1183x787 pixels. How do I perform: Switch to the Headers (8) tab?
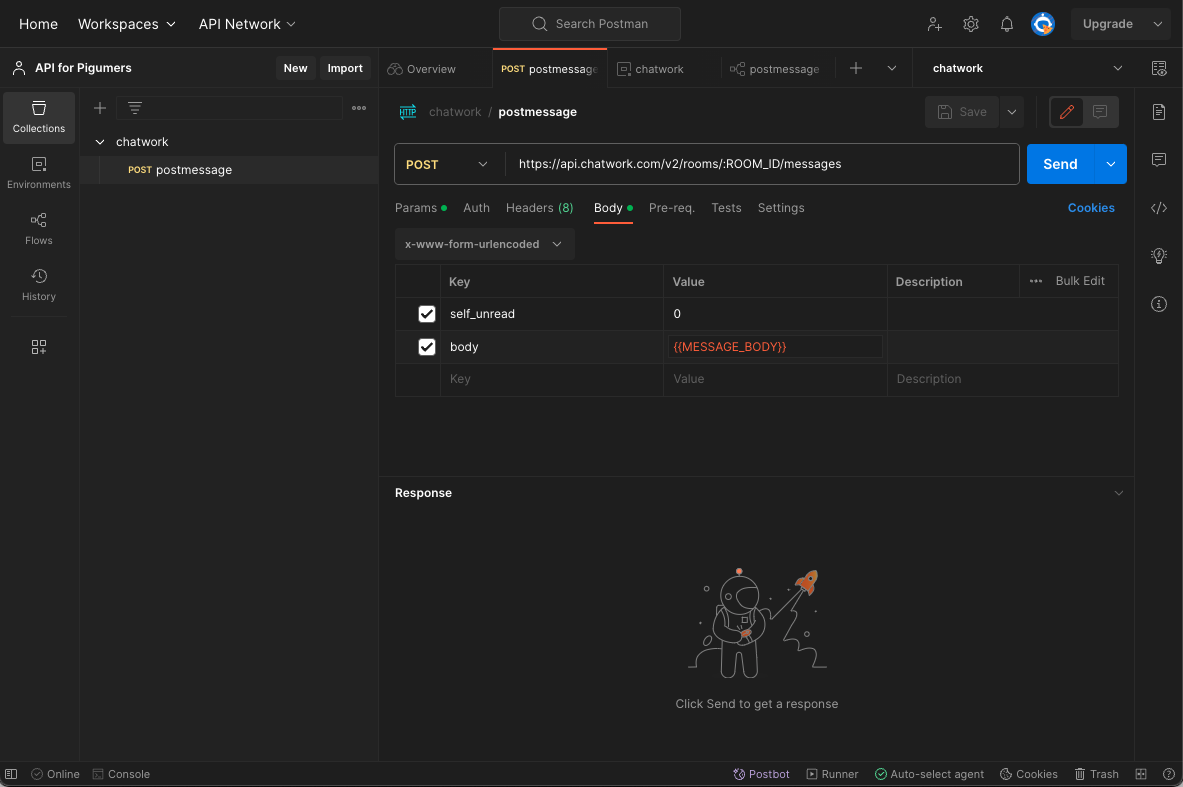click(539, 208)
